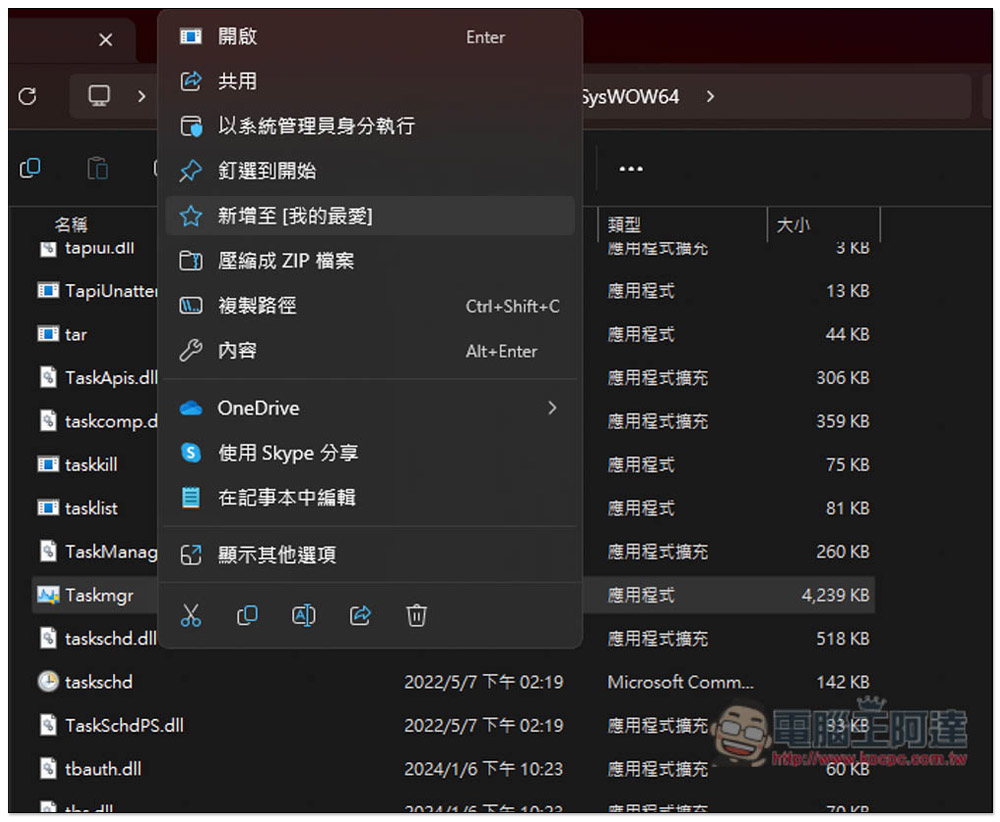Expand chevron after SysWOW64 in address bar
This screenshot has width=1000, height=822.
click(x=710, y=96)
